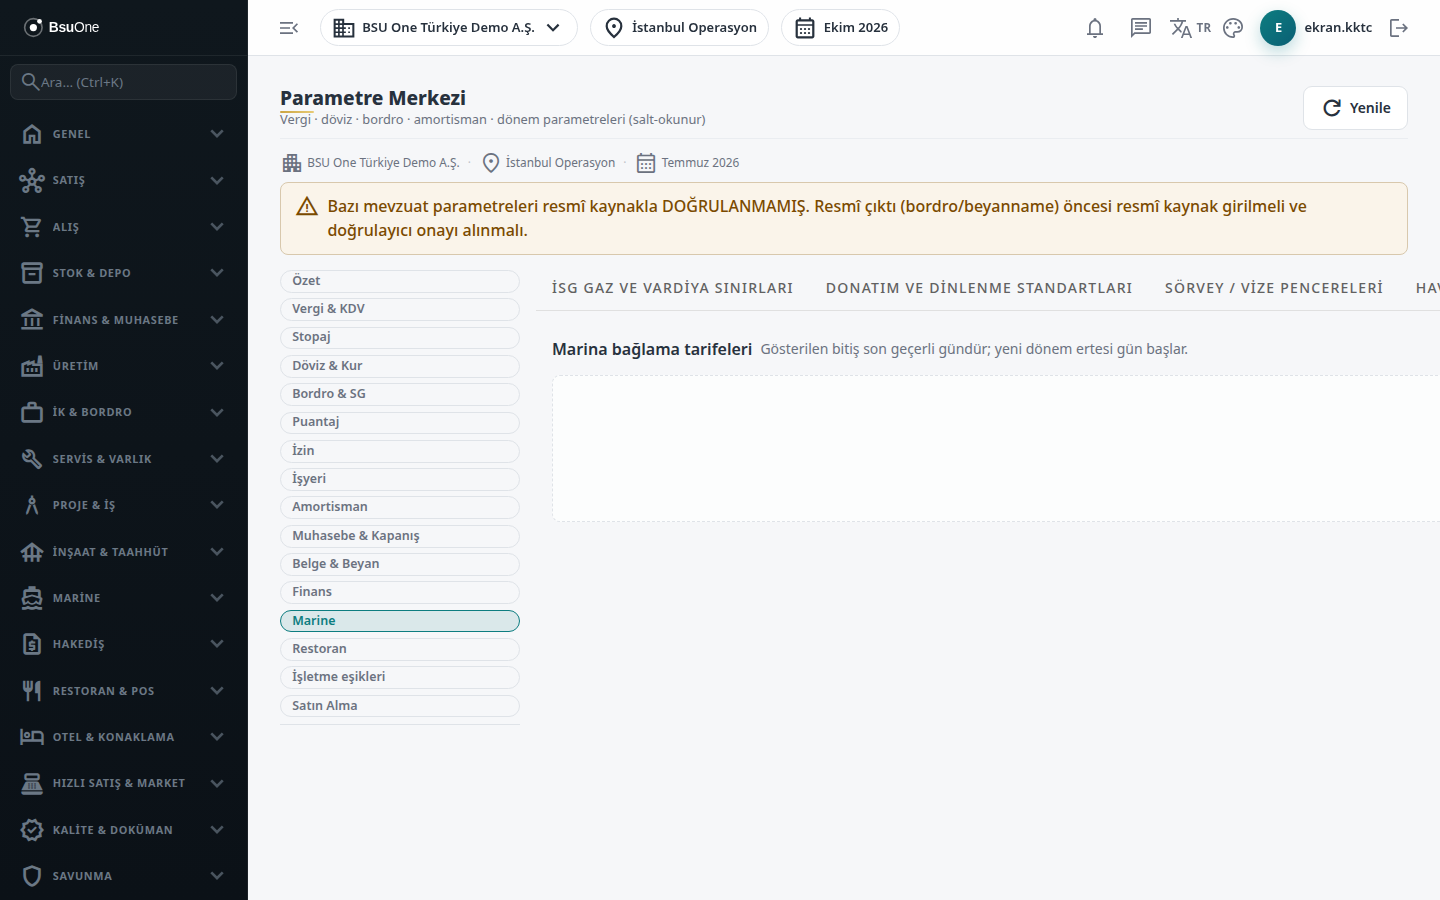Open the Marine module in sidebar
1440x900 pixels.
click(x=124, y=598)
